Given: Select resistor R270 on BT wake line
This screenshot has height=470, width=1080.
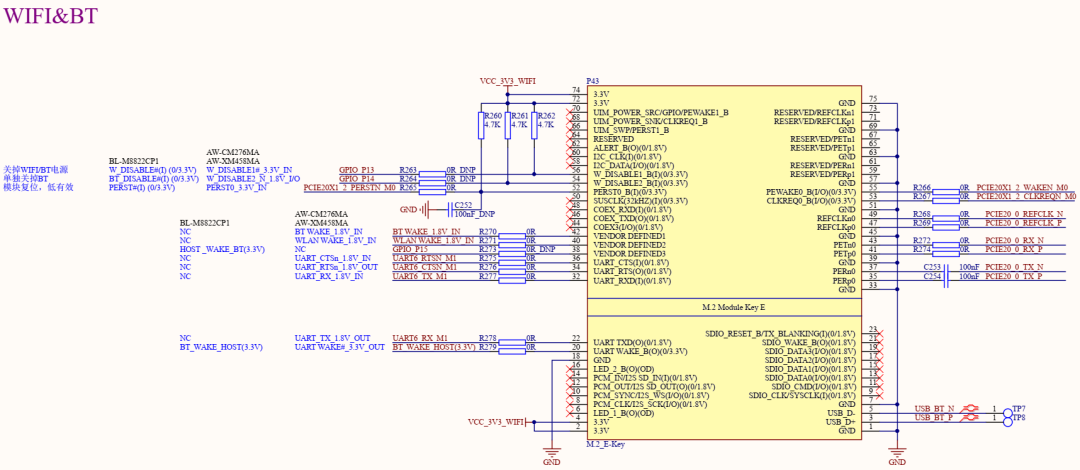Looking at the screenshot, I should (512, 236).
